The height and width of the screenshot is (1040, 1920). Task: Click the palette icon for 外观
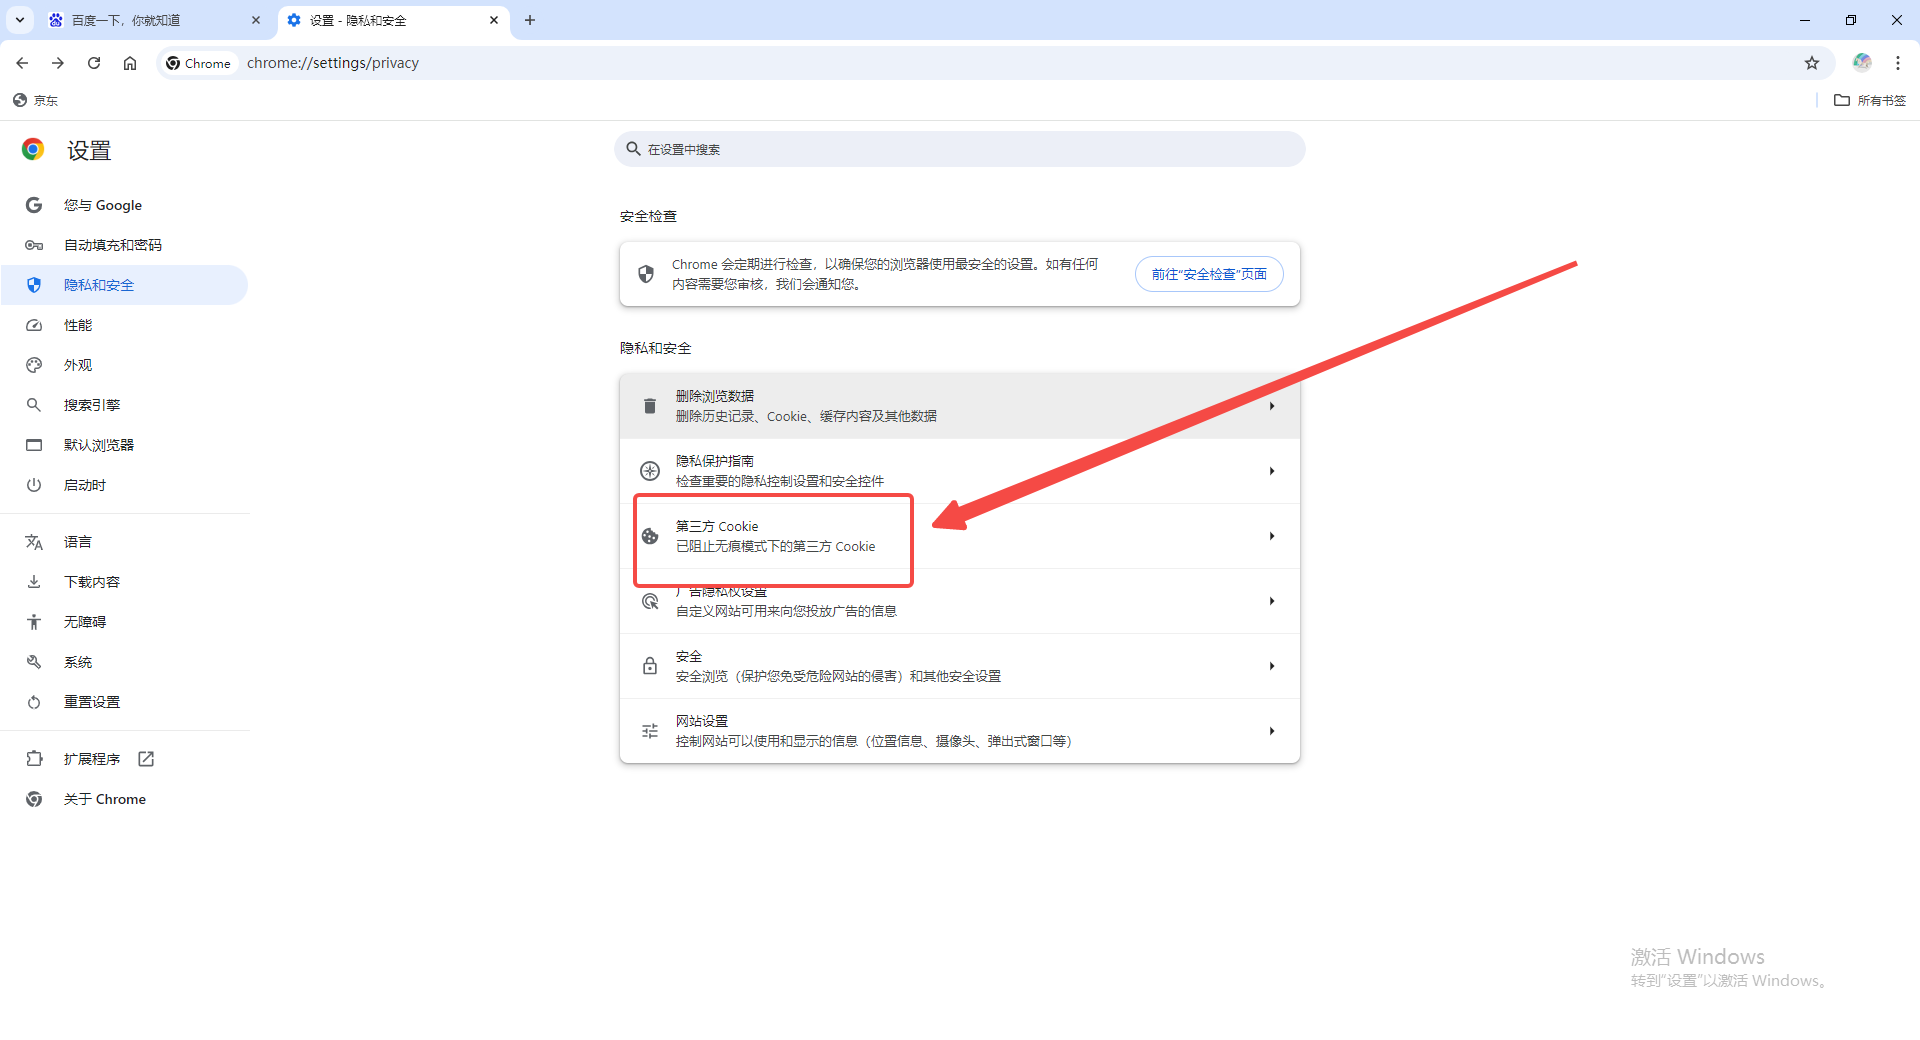[34, 365]
